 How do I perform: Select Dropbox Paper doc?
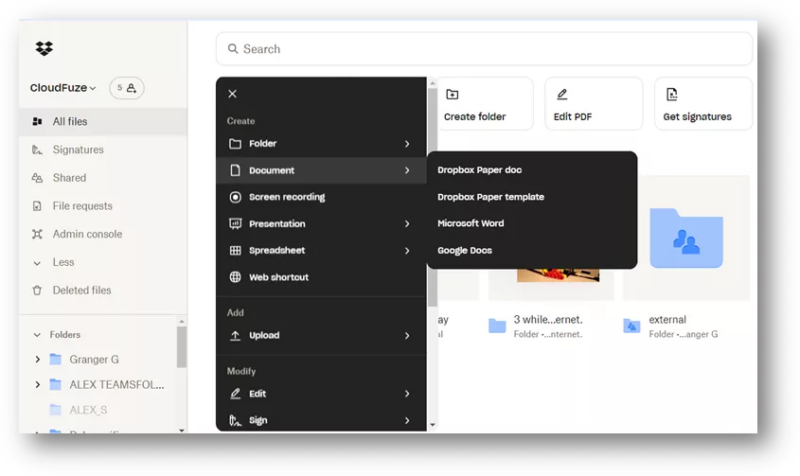click(x=532, y=170)
